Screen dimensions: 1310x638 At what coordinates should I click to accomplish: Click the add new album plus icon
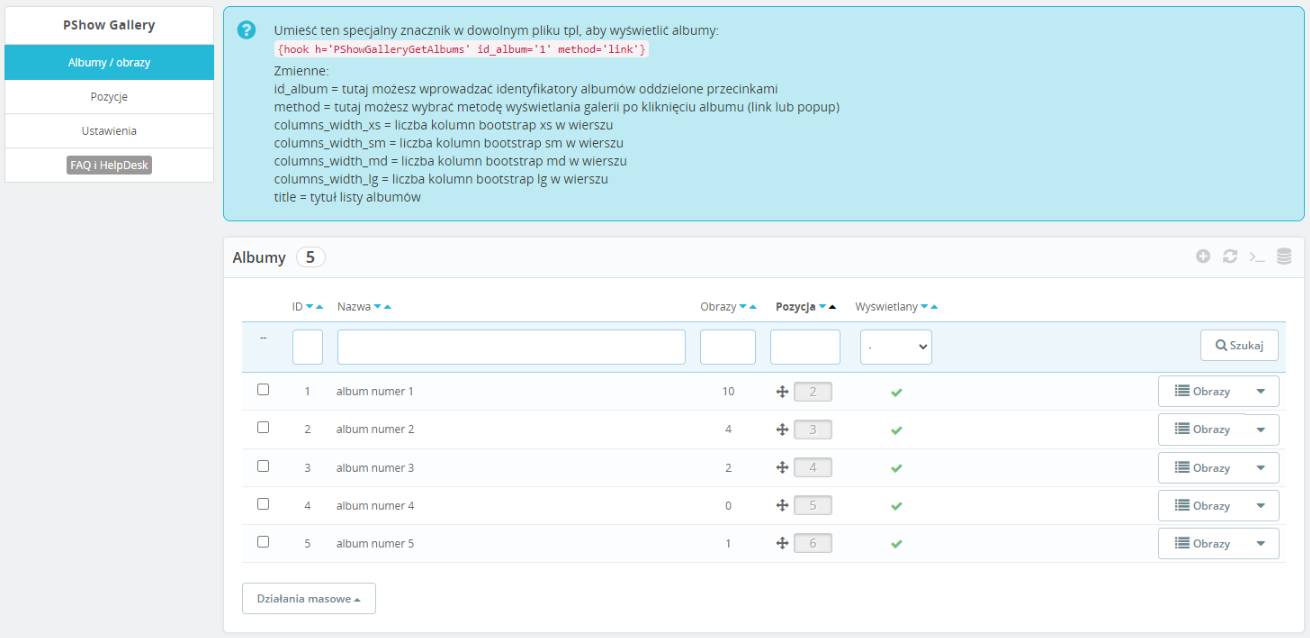(1203, 257)
